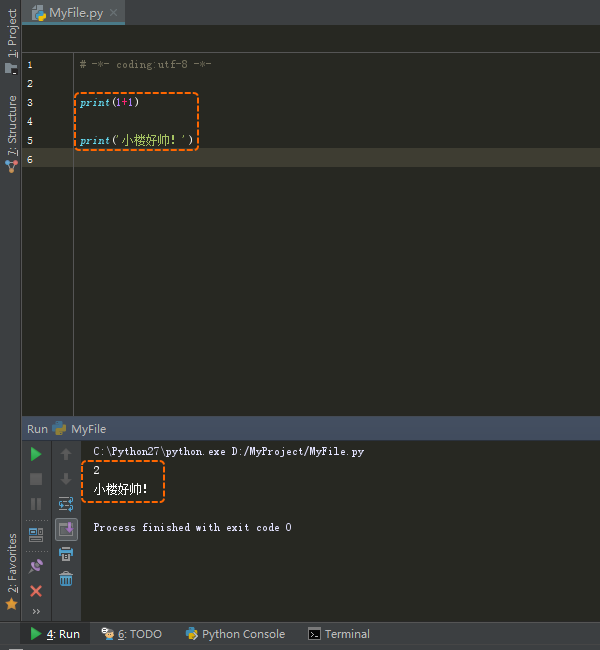
Task: Click the Pin Tab icon
Action: [x=36, y=565]
